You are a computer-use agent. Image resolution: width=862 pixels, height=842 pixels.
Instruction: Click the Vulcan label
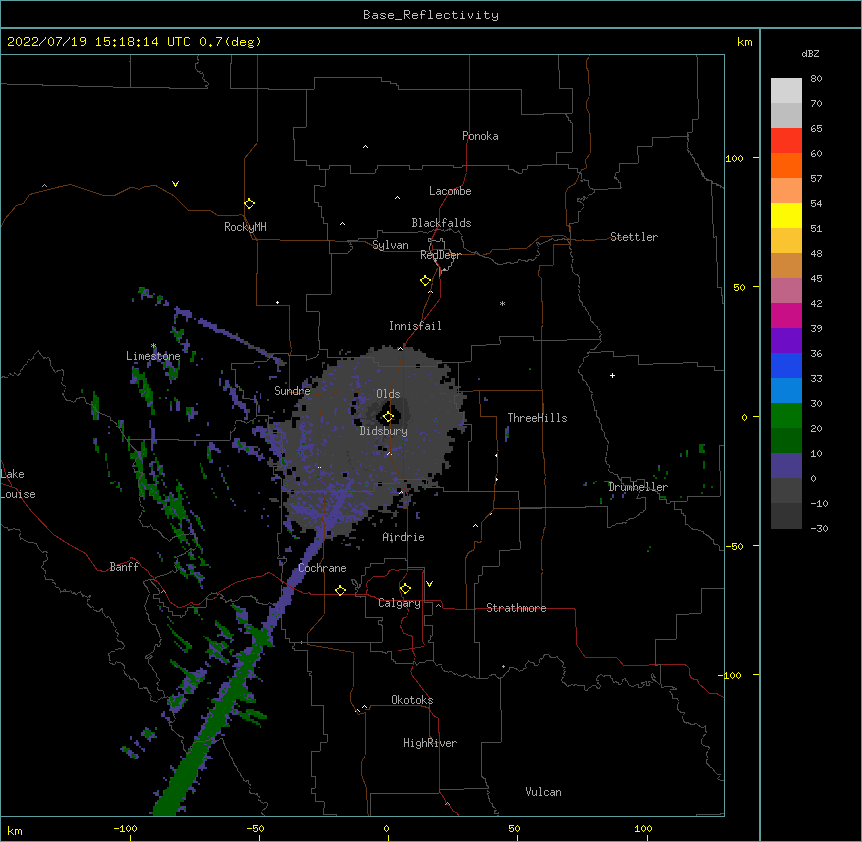coord(543,792)
